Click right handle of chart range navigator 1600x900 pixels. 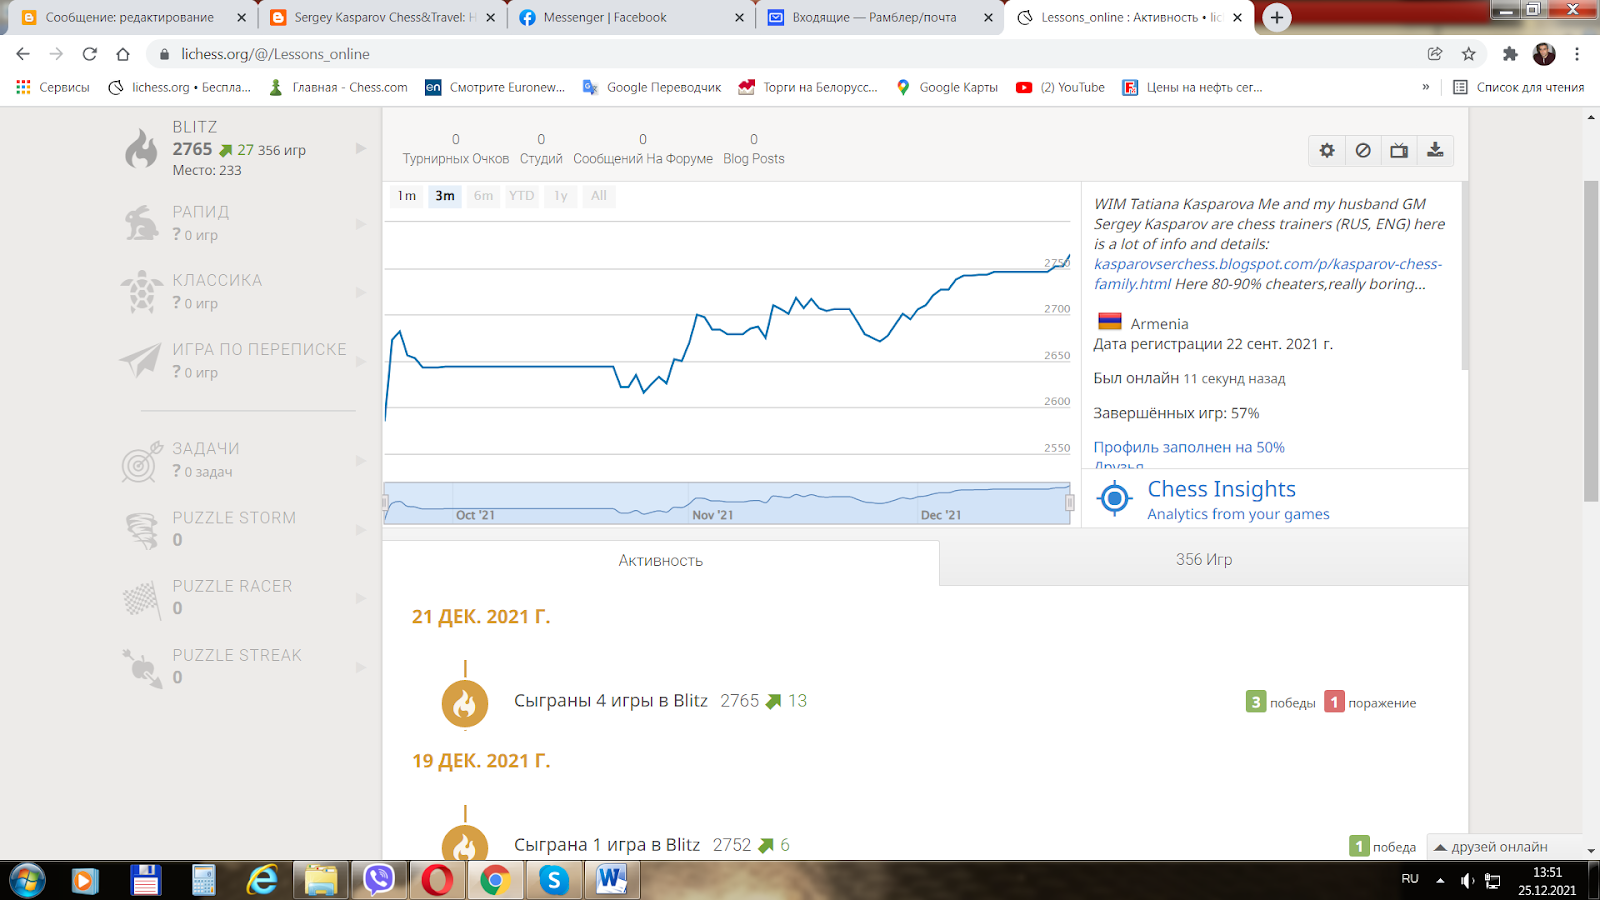[x=1070, y=503]
